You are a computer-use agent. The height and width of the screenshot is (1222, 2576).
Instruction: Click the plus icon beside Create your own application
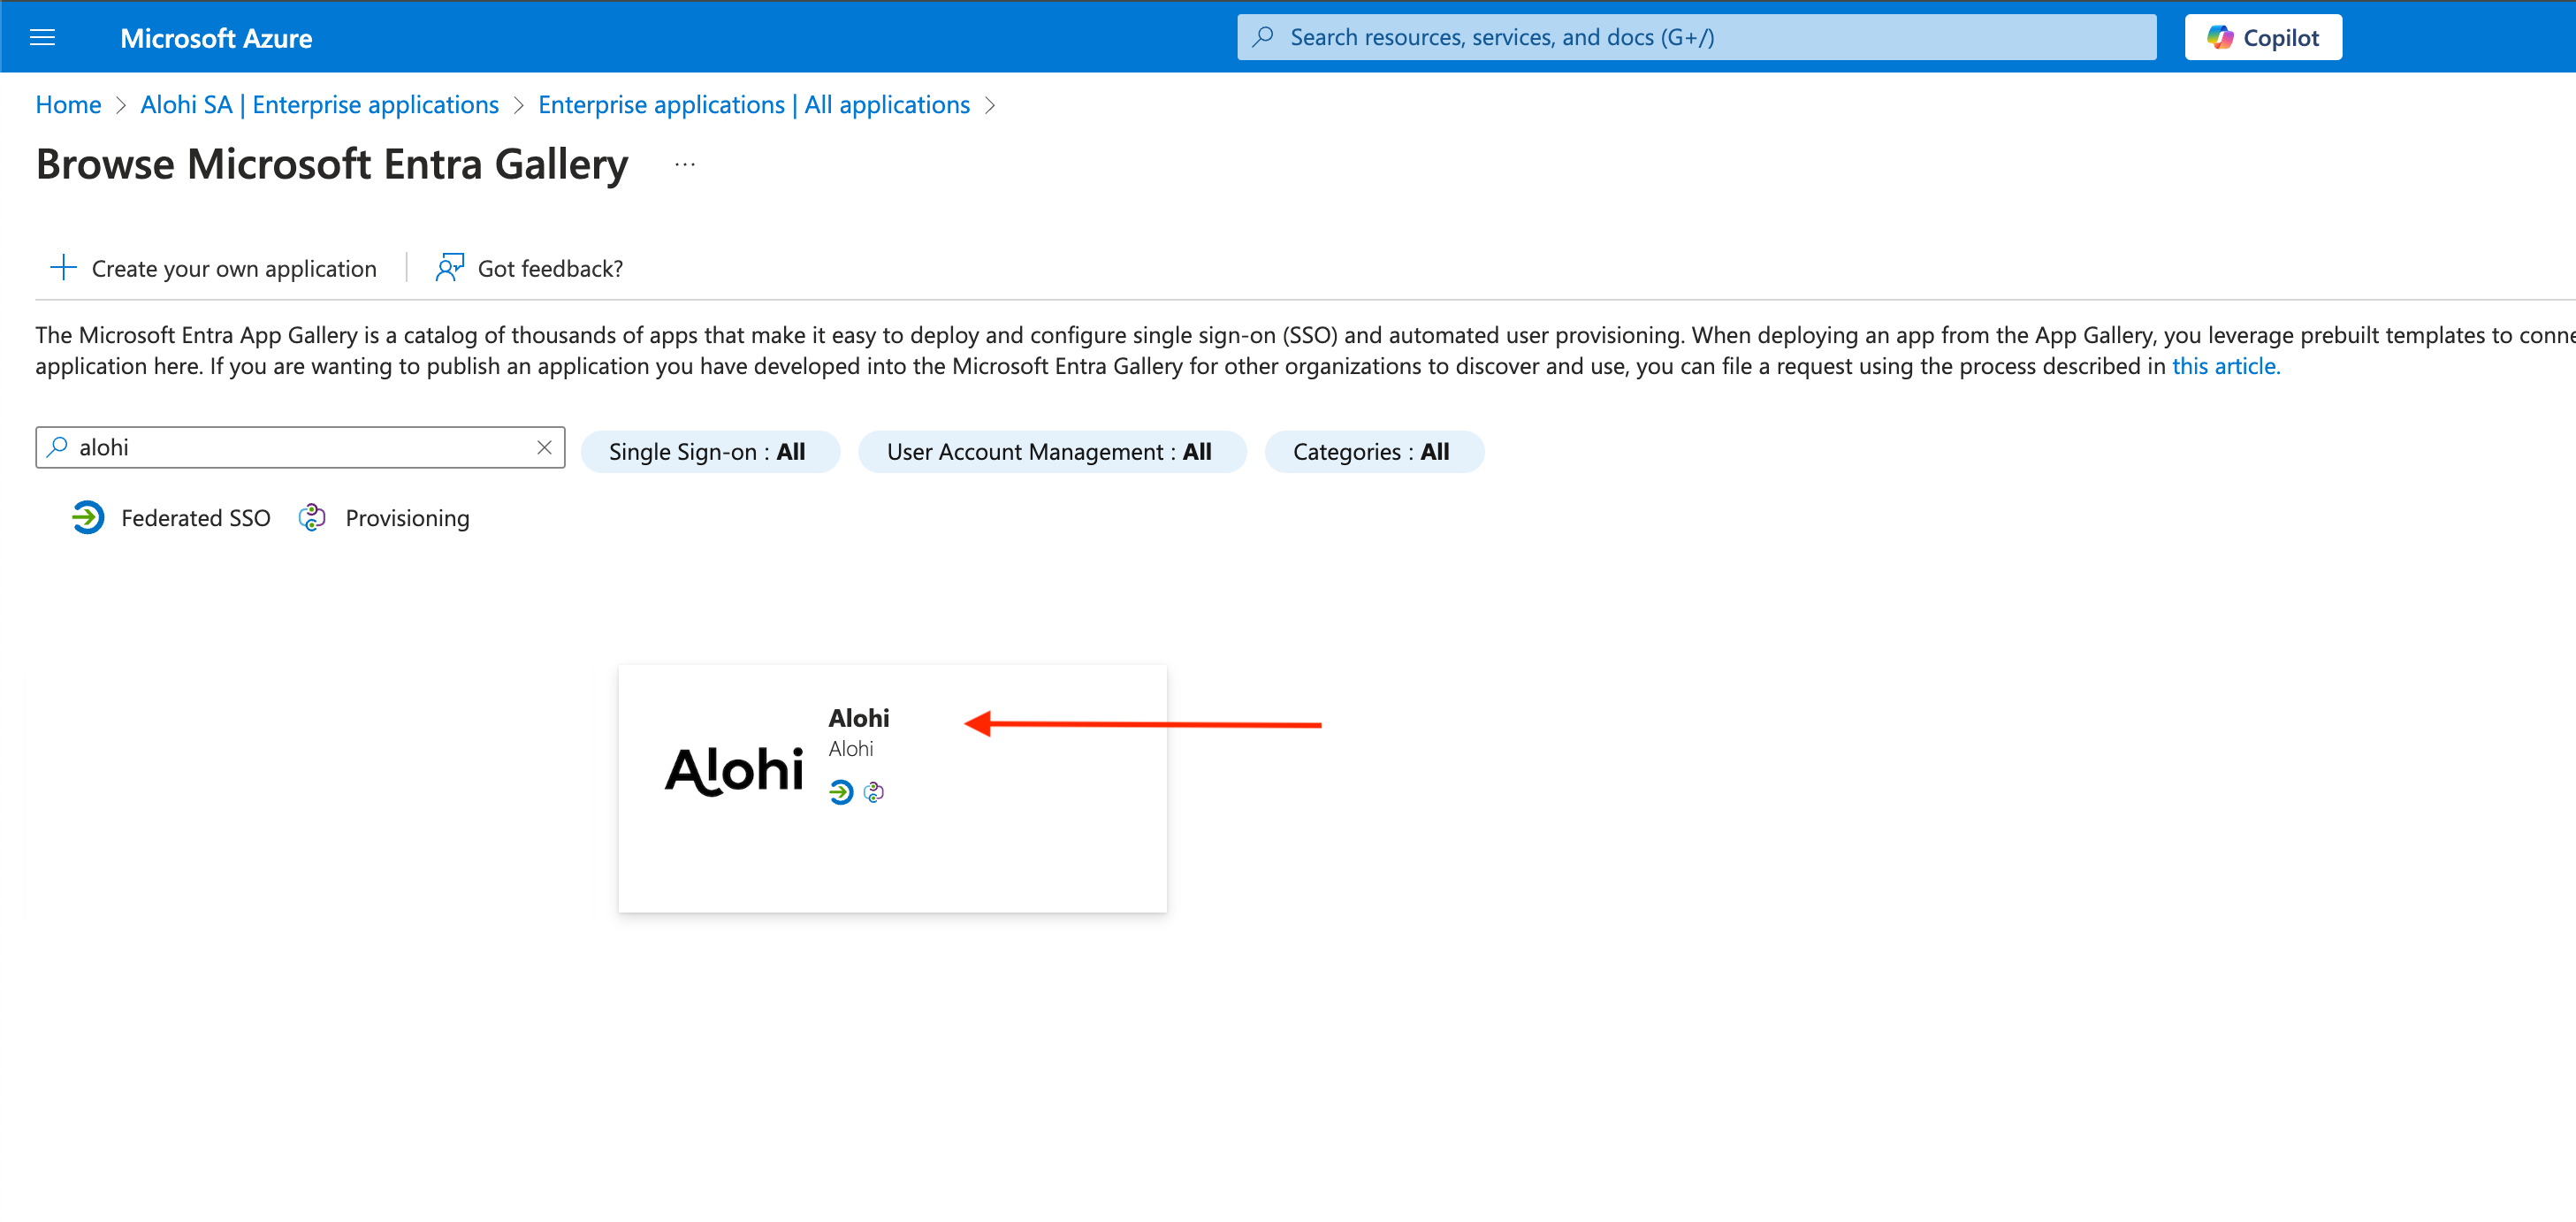coord(63,267)
